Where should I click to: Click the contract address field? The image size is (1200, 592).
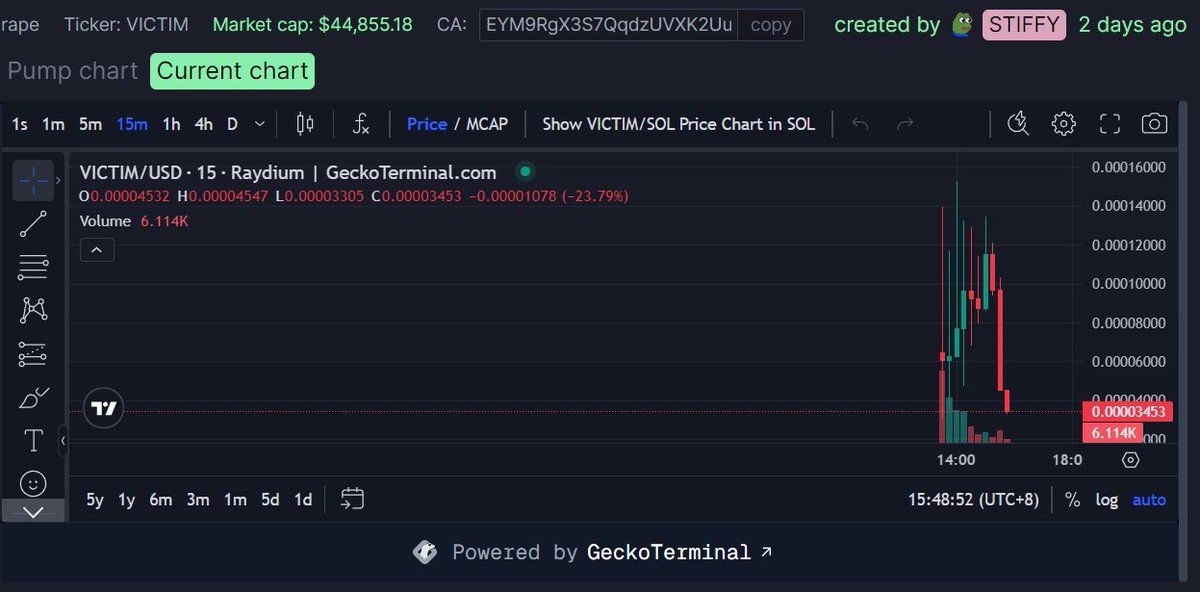pos(609,24)
